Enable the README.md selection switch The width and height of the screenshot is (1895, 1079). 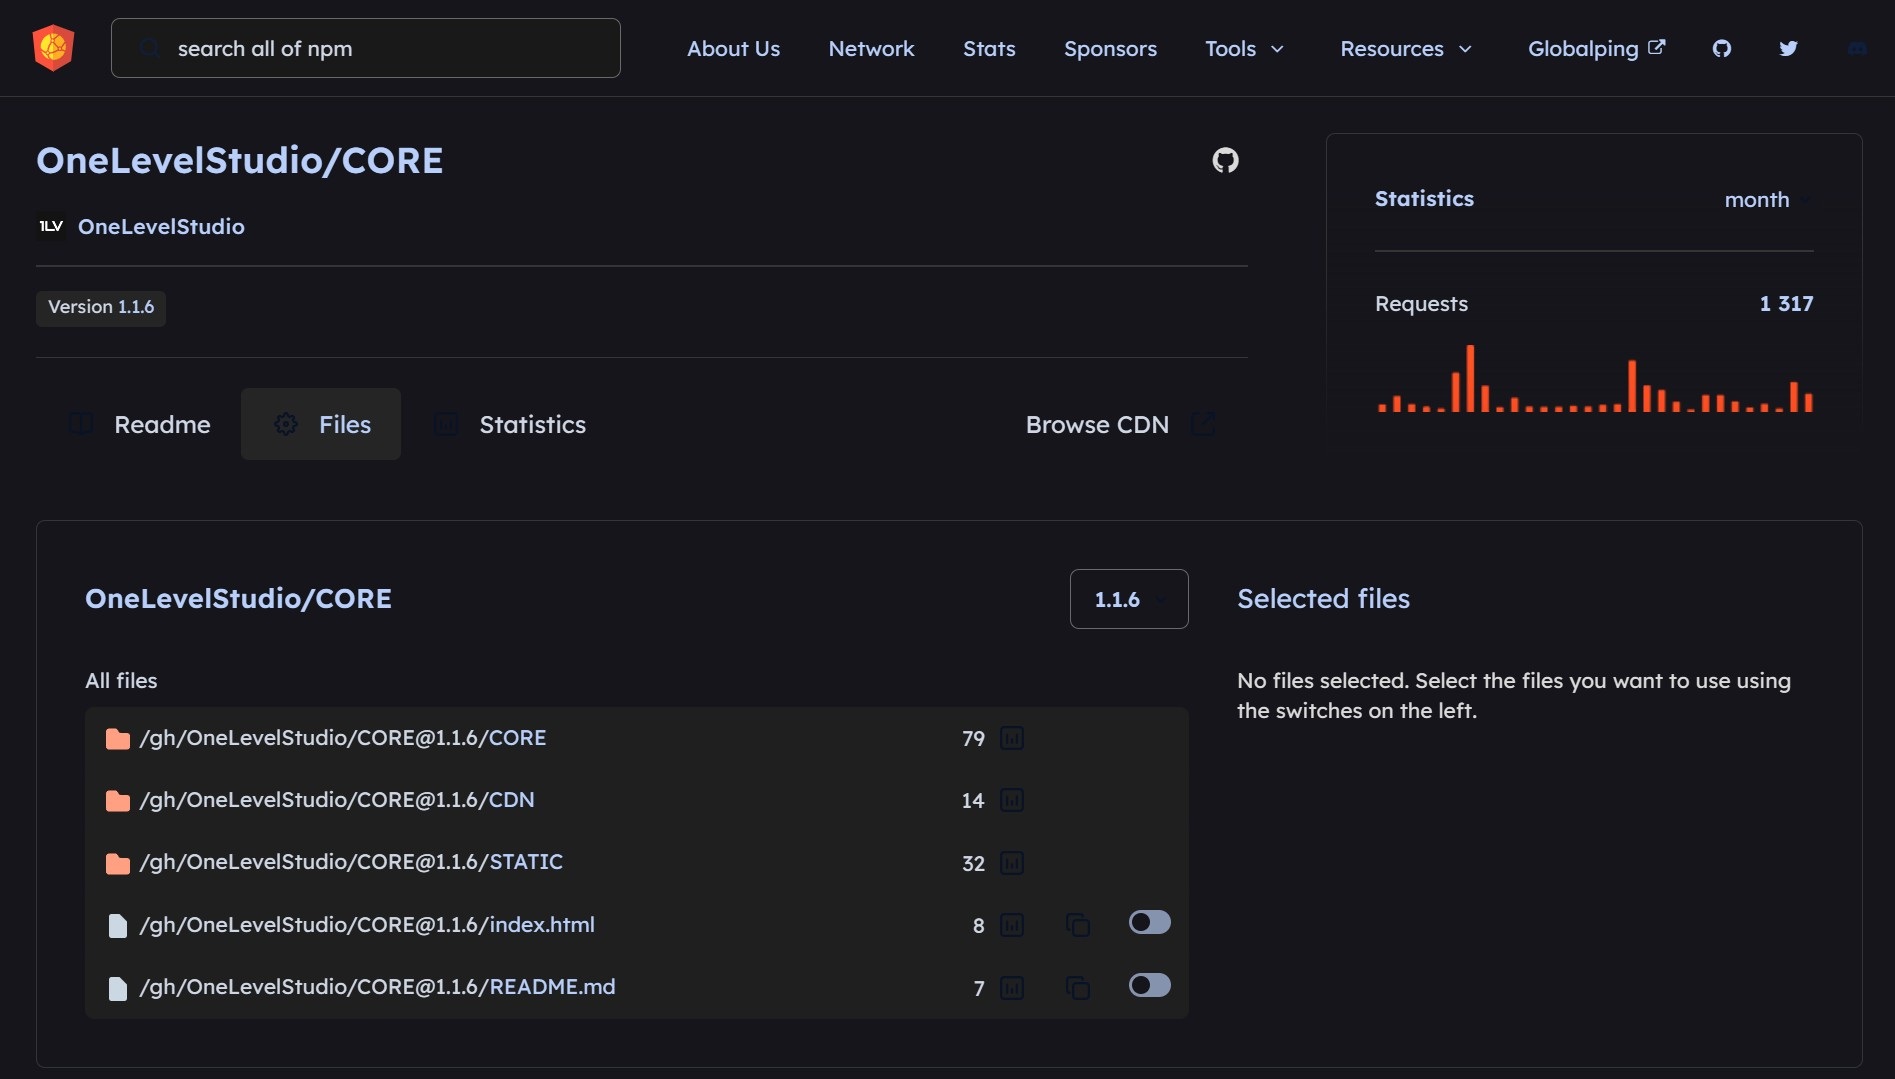click(x=1149, y=985)
